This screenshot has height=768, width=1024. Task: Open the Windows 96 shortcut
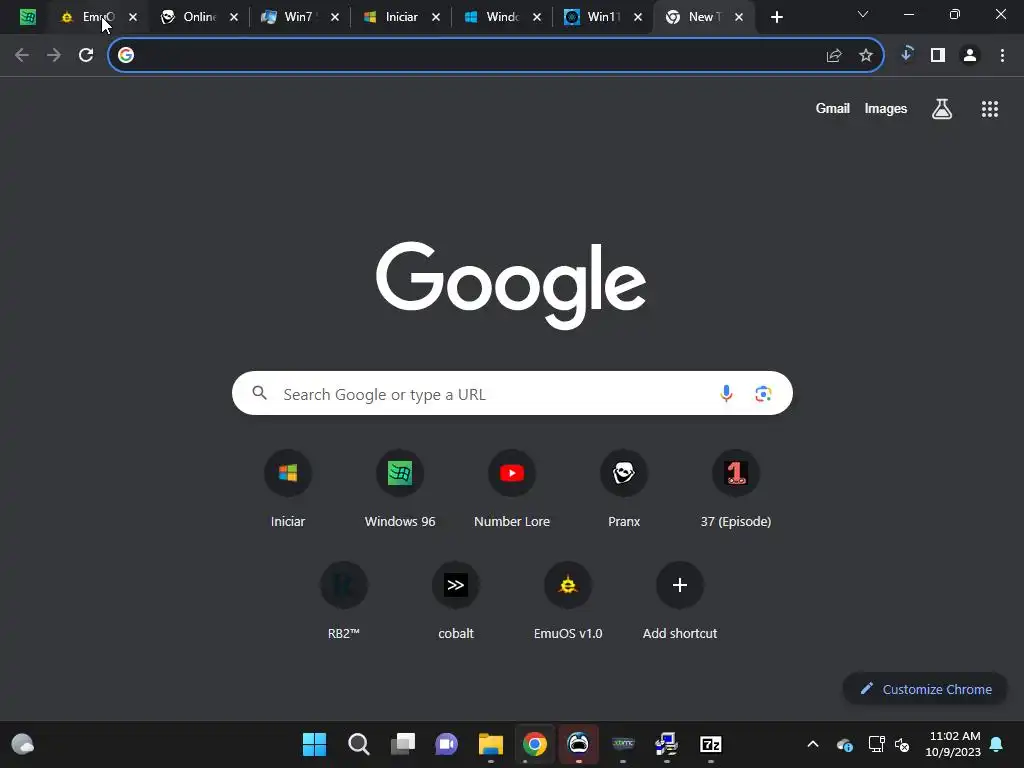pyautogui.click(x=400, y=473)
